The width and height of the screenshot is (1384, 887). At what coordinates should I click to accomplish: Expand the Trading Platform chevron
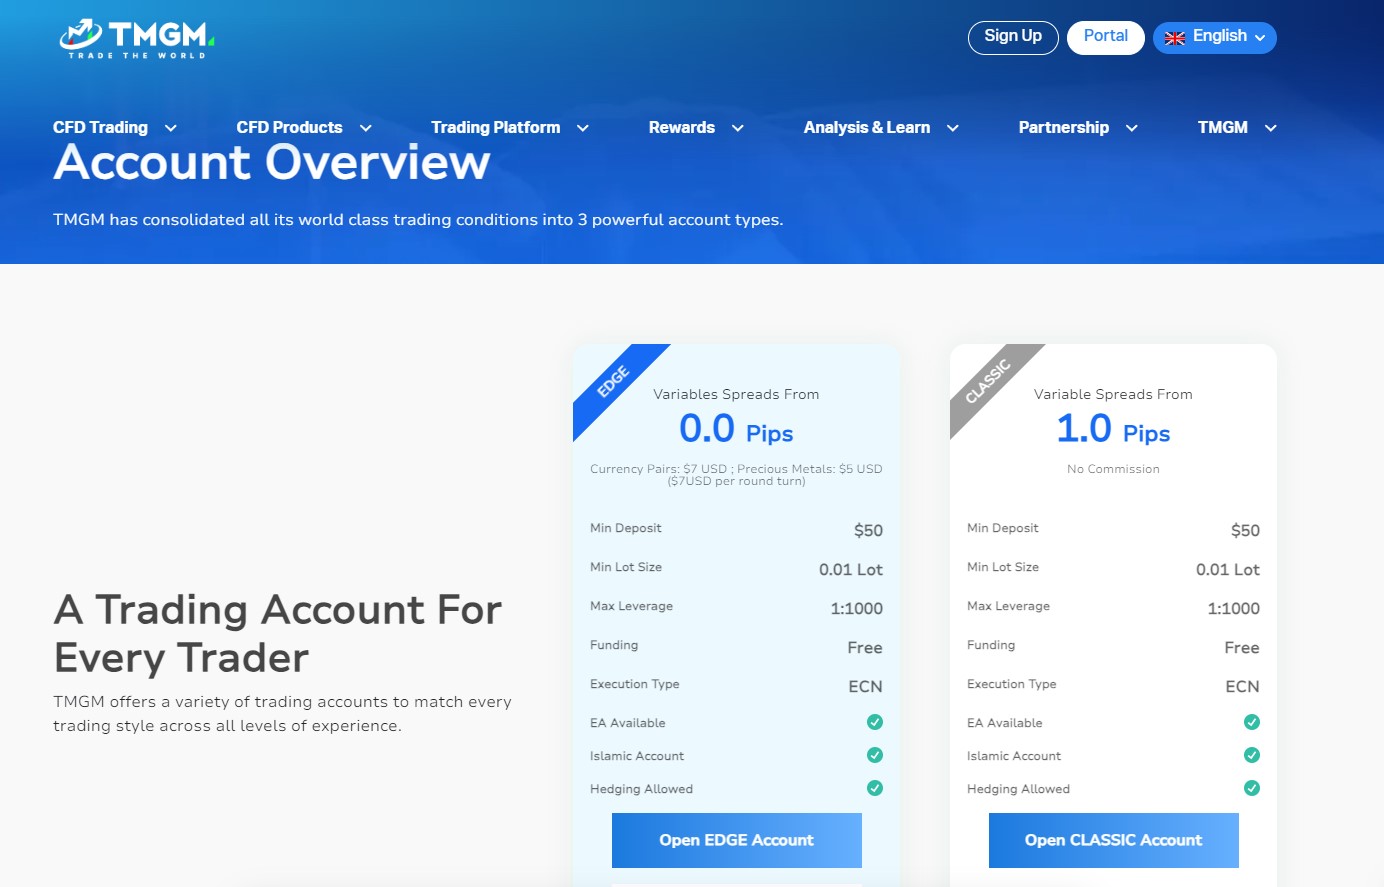point(583,128)
